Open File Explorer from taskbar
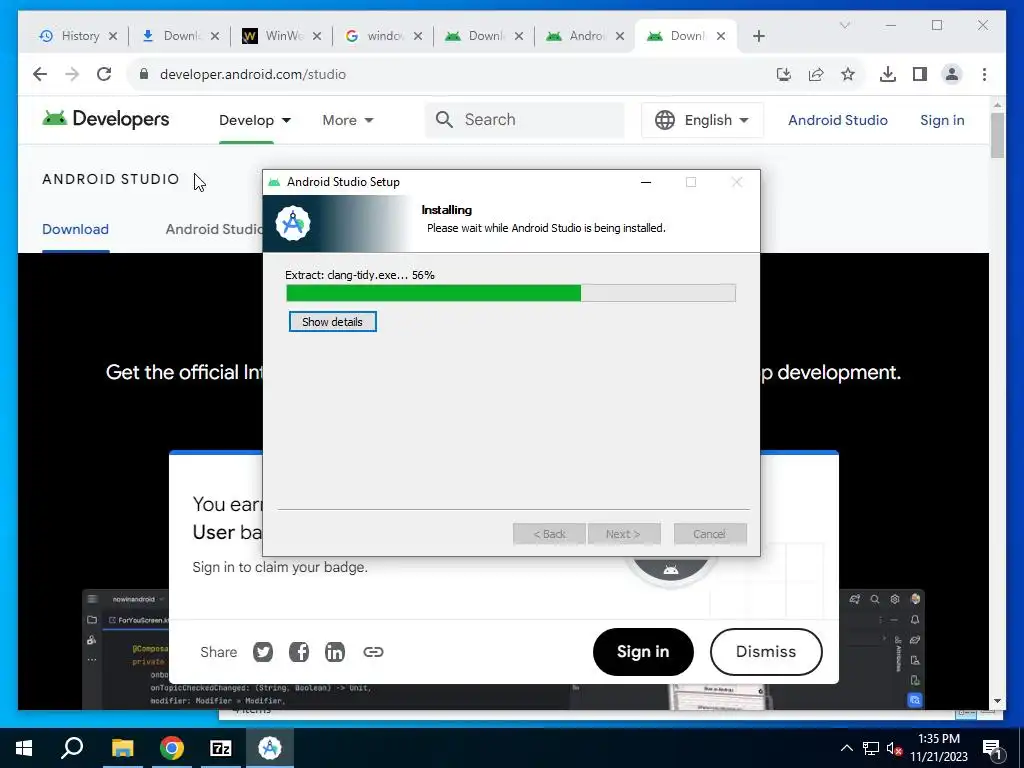1024x768 pixels. coord(122,748)
